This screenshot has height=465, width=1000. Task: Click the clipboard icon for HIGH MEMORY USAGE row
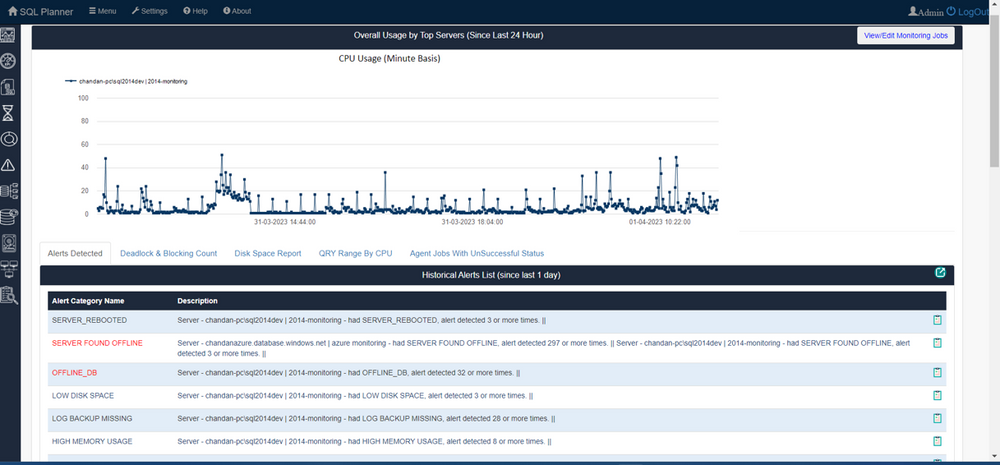pos(937,441)
